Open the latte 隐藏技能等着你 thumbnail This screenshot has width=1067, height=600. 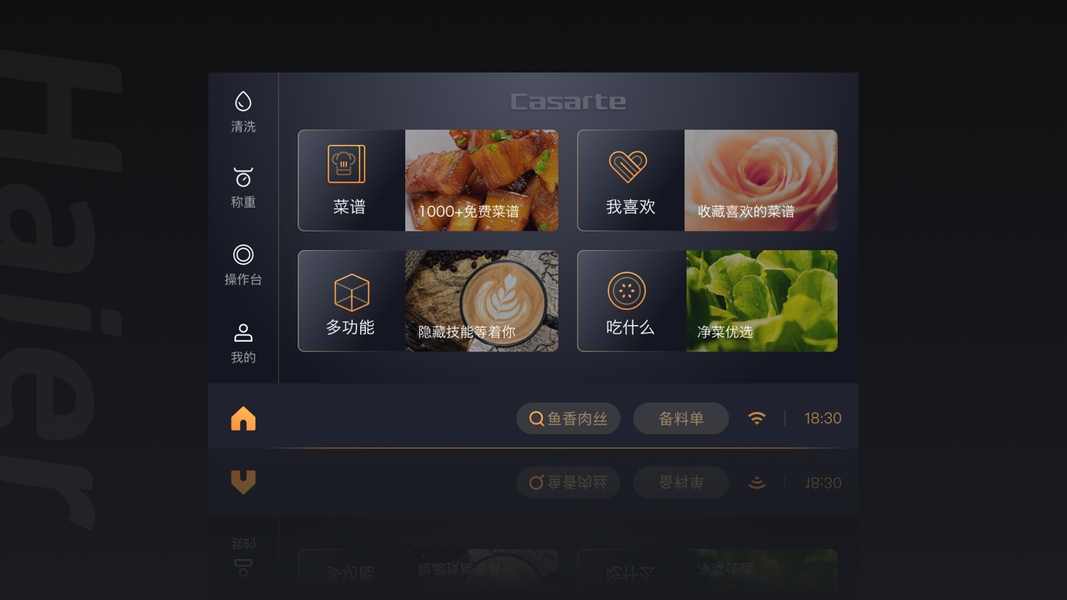482,301
